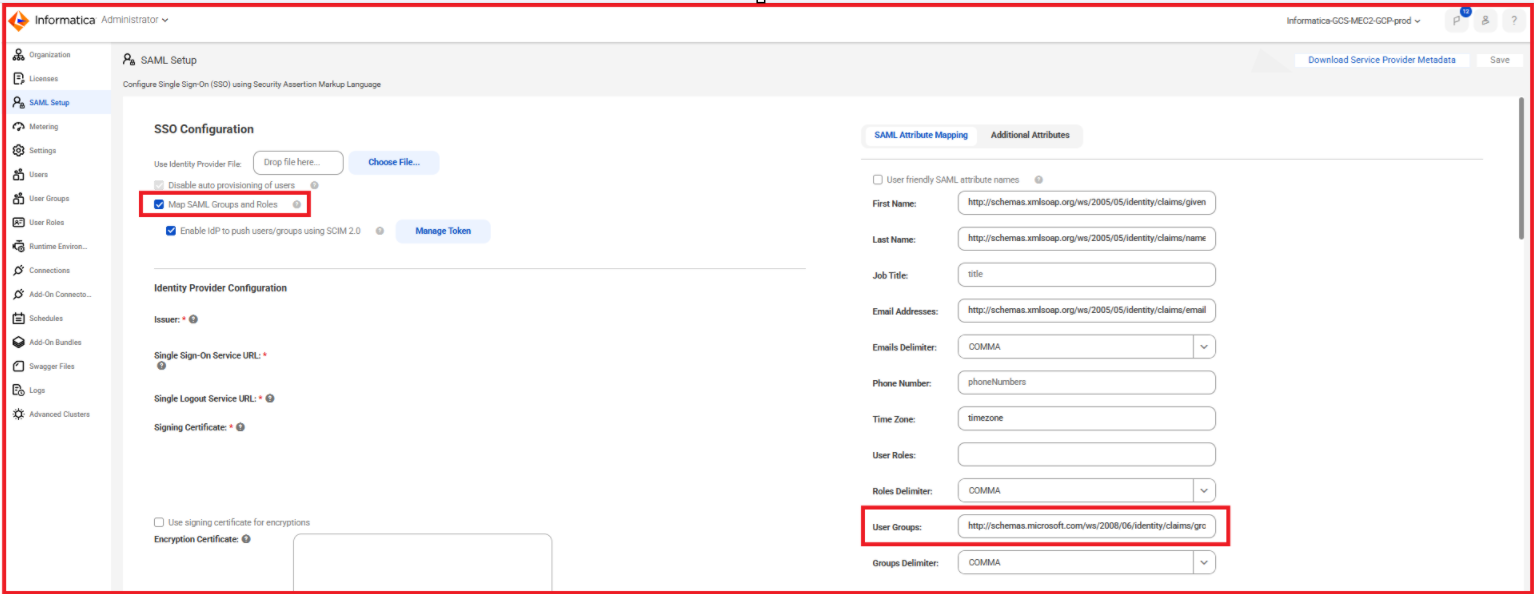Switch to SAML Attribute Mapping tab

click(x=920, y=135)
